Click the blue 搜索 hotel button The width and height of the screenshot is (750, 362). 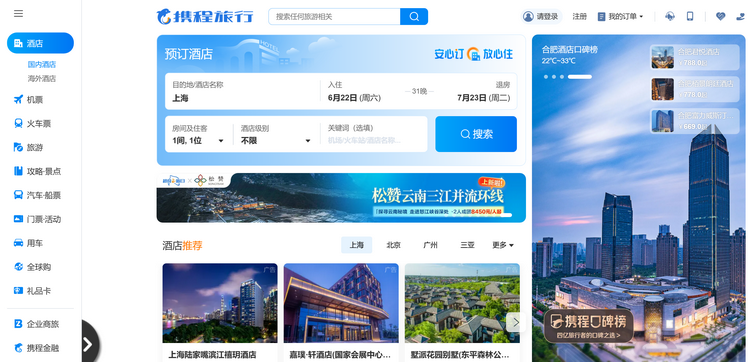476,134
